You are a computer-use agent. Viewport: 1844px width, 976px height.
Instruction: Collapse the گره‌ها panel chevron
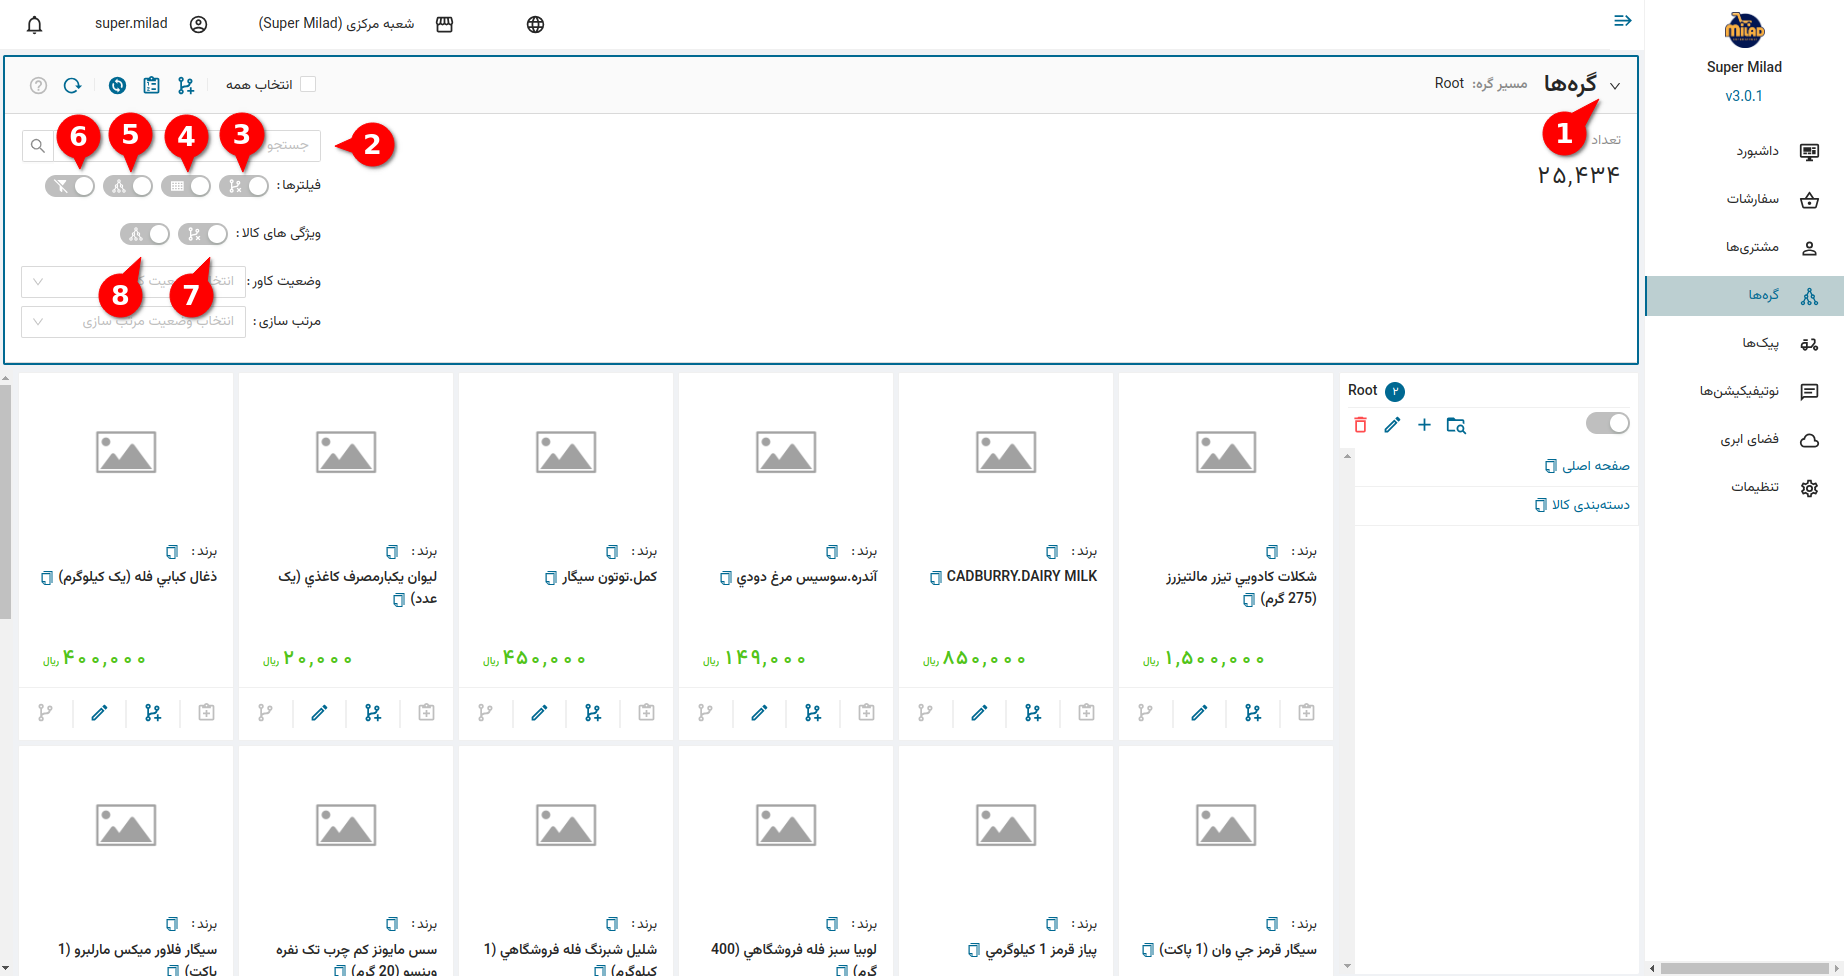(1615, 86)
